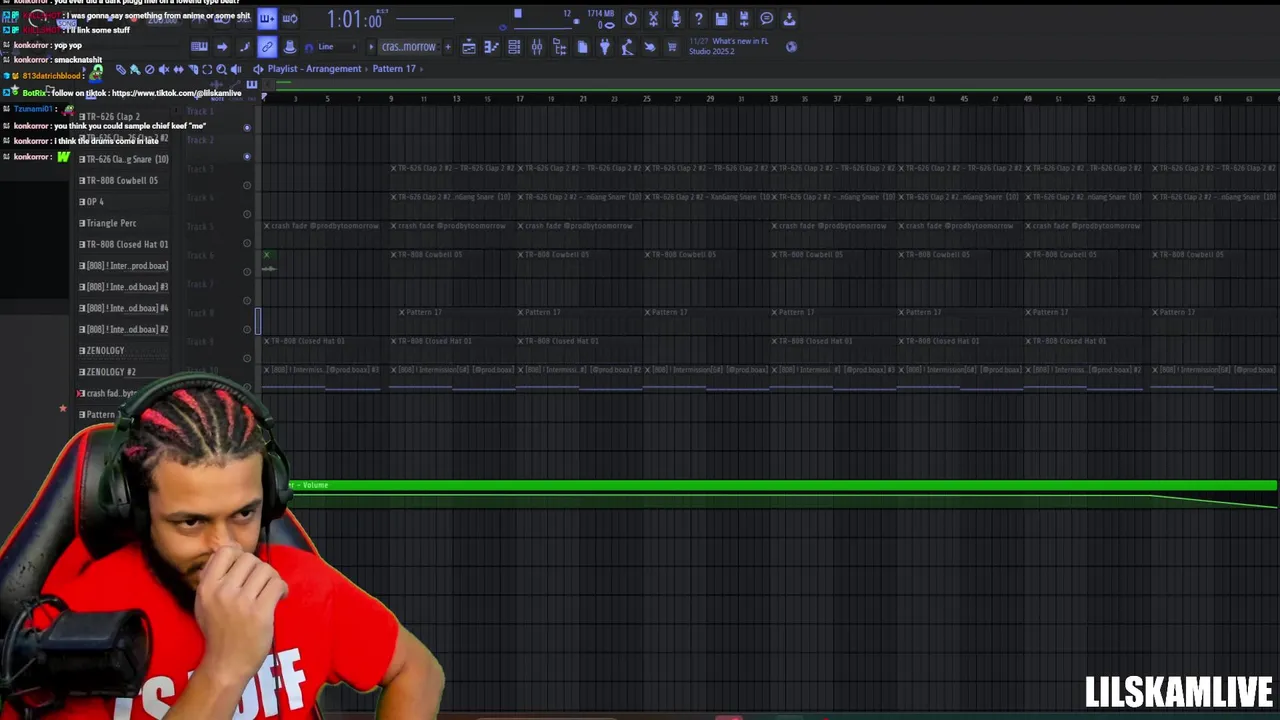The image size is (1280, 720).
Task: Open the plugin picker plug icon
Action: tap(605, 47)
